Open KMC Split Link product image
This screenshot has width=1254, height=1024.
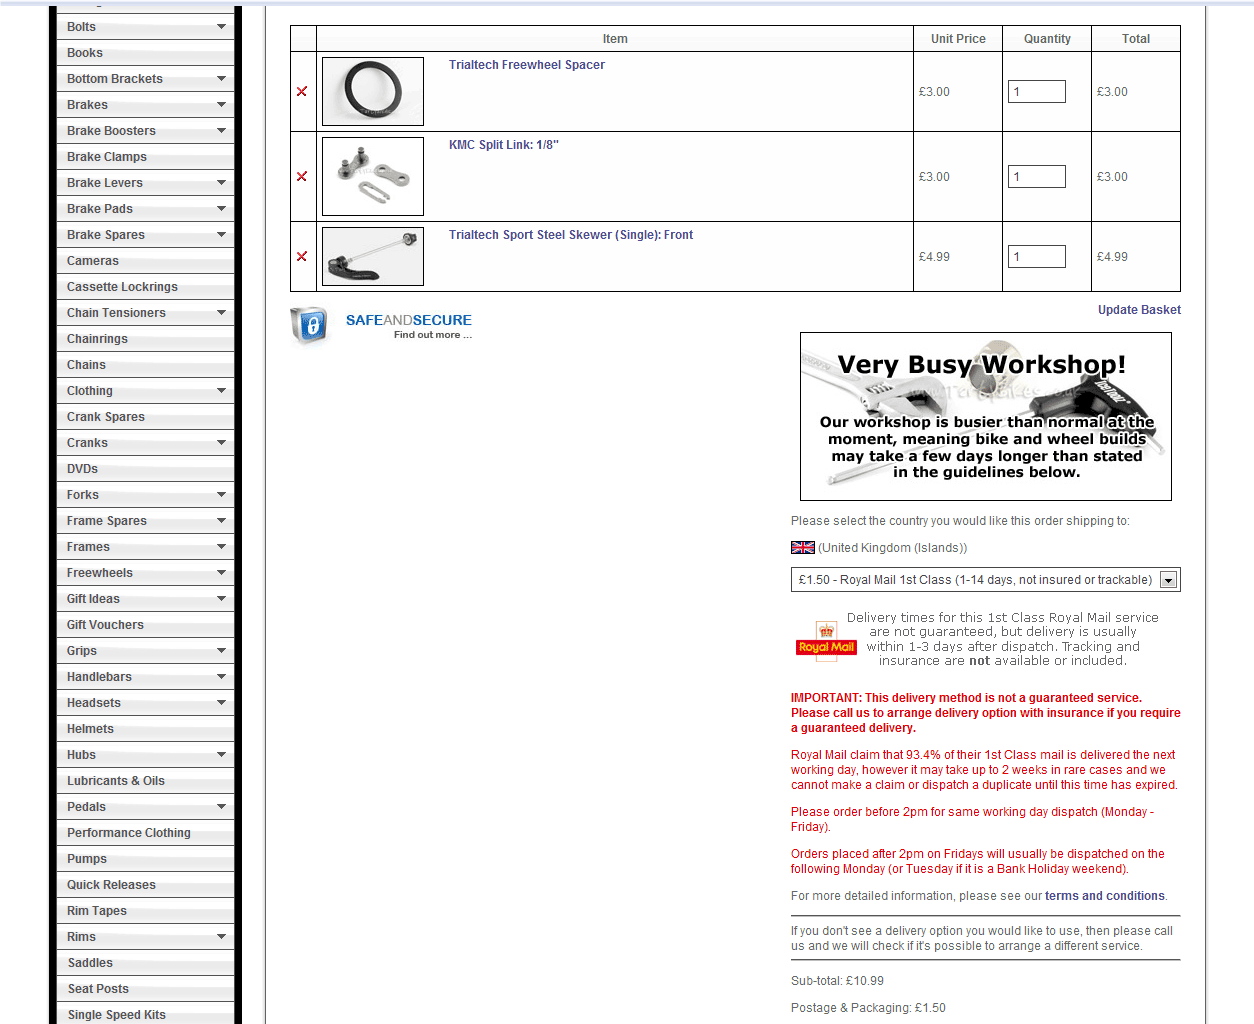click(x=373, y=176)
